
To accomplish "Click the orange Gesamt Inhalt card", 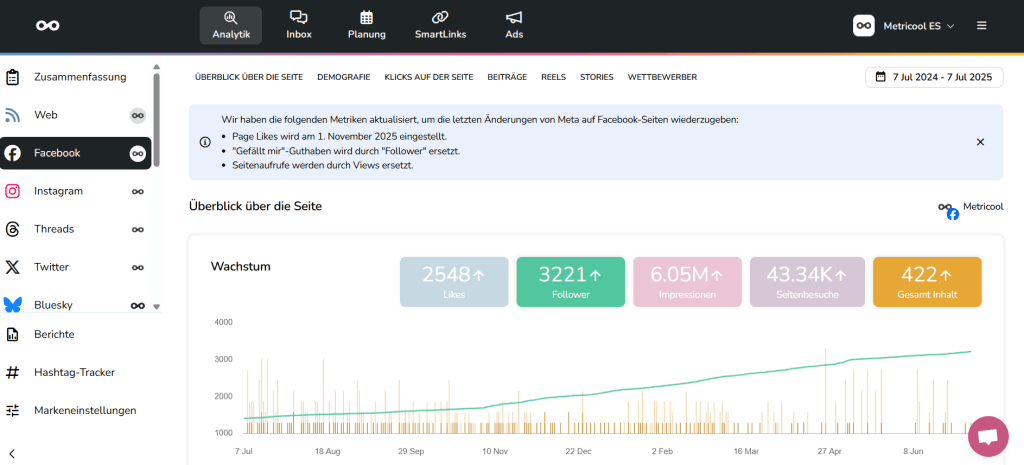I will 926,281.
